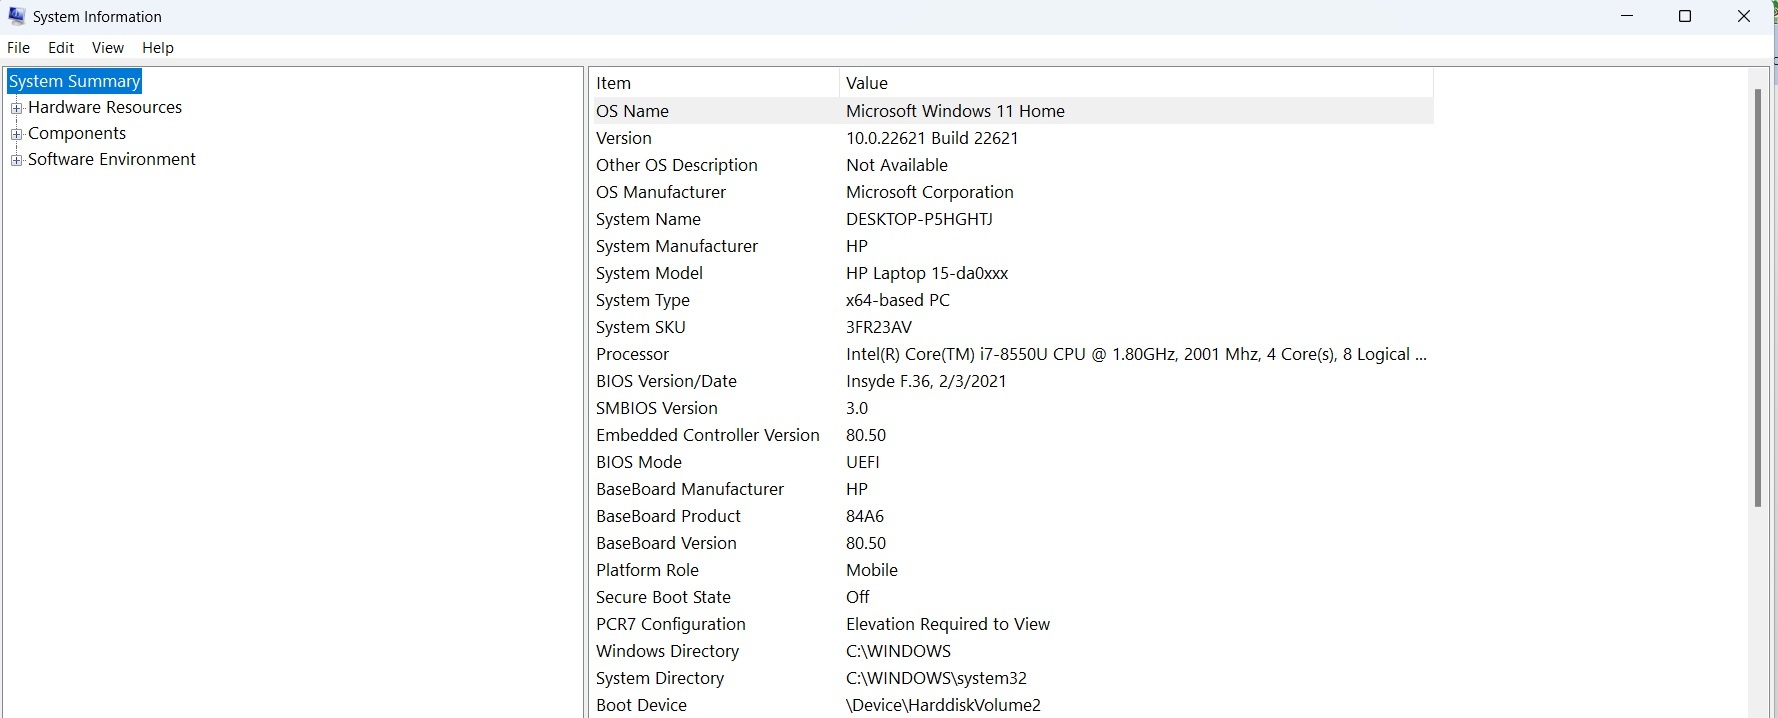Select the Windows Directory row
The height and width of the screenshot is (718, 1778).
[x=1011, y=651]
